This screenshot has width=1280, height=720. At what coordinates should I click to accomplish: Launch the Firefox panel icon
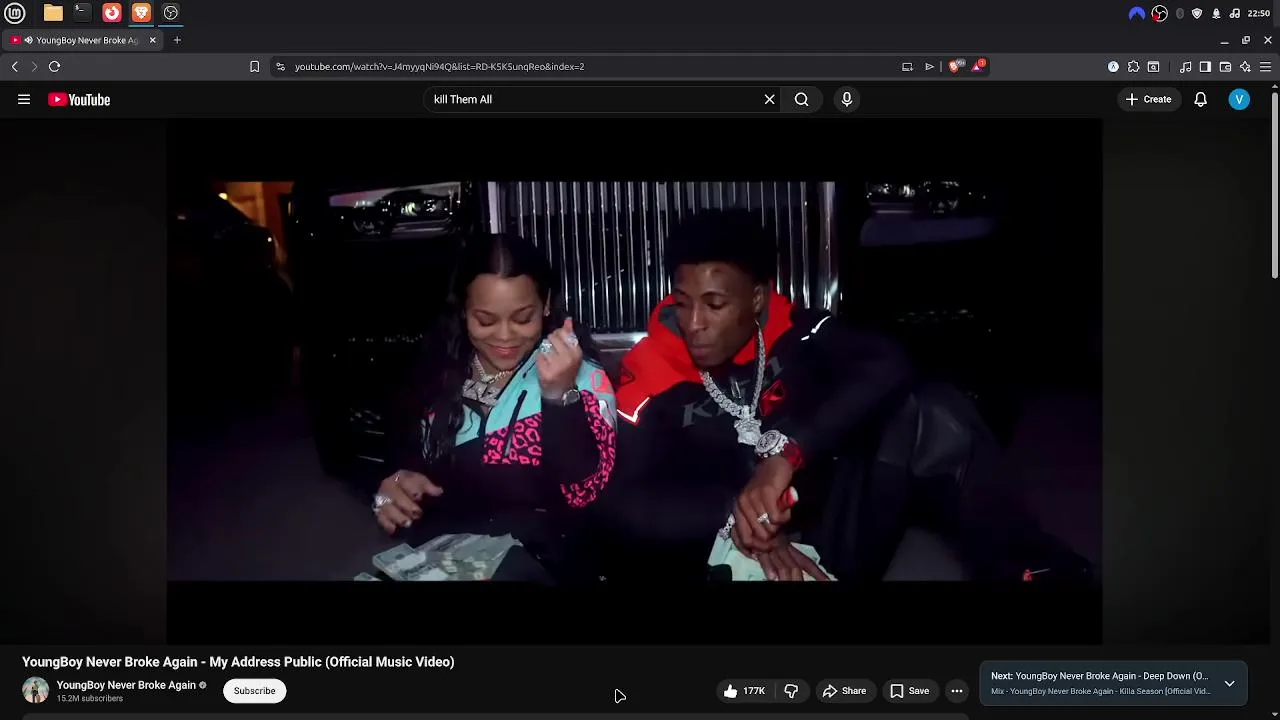pyautogui.click(x=112, y=13)
